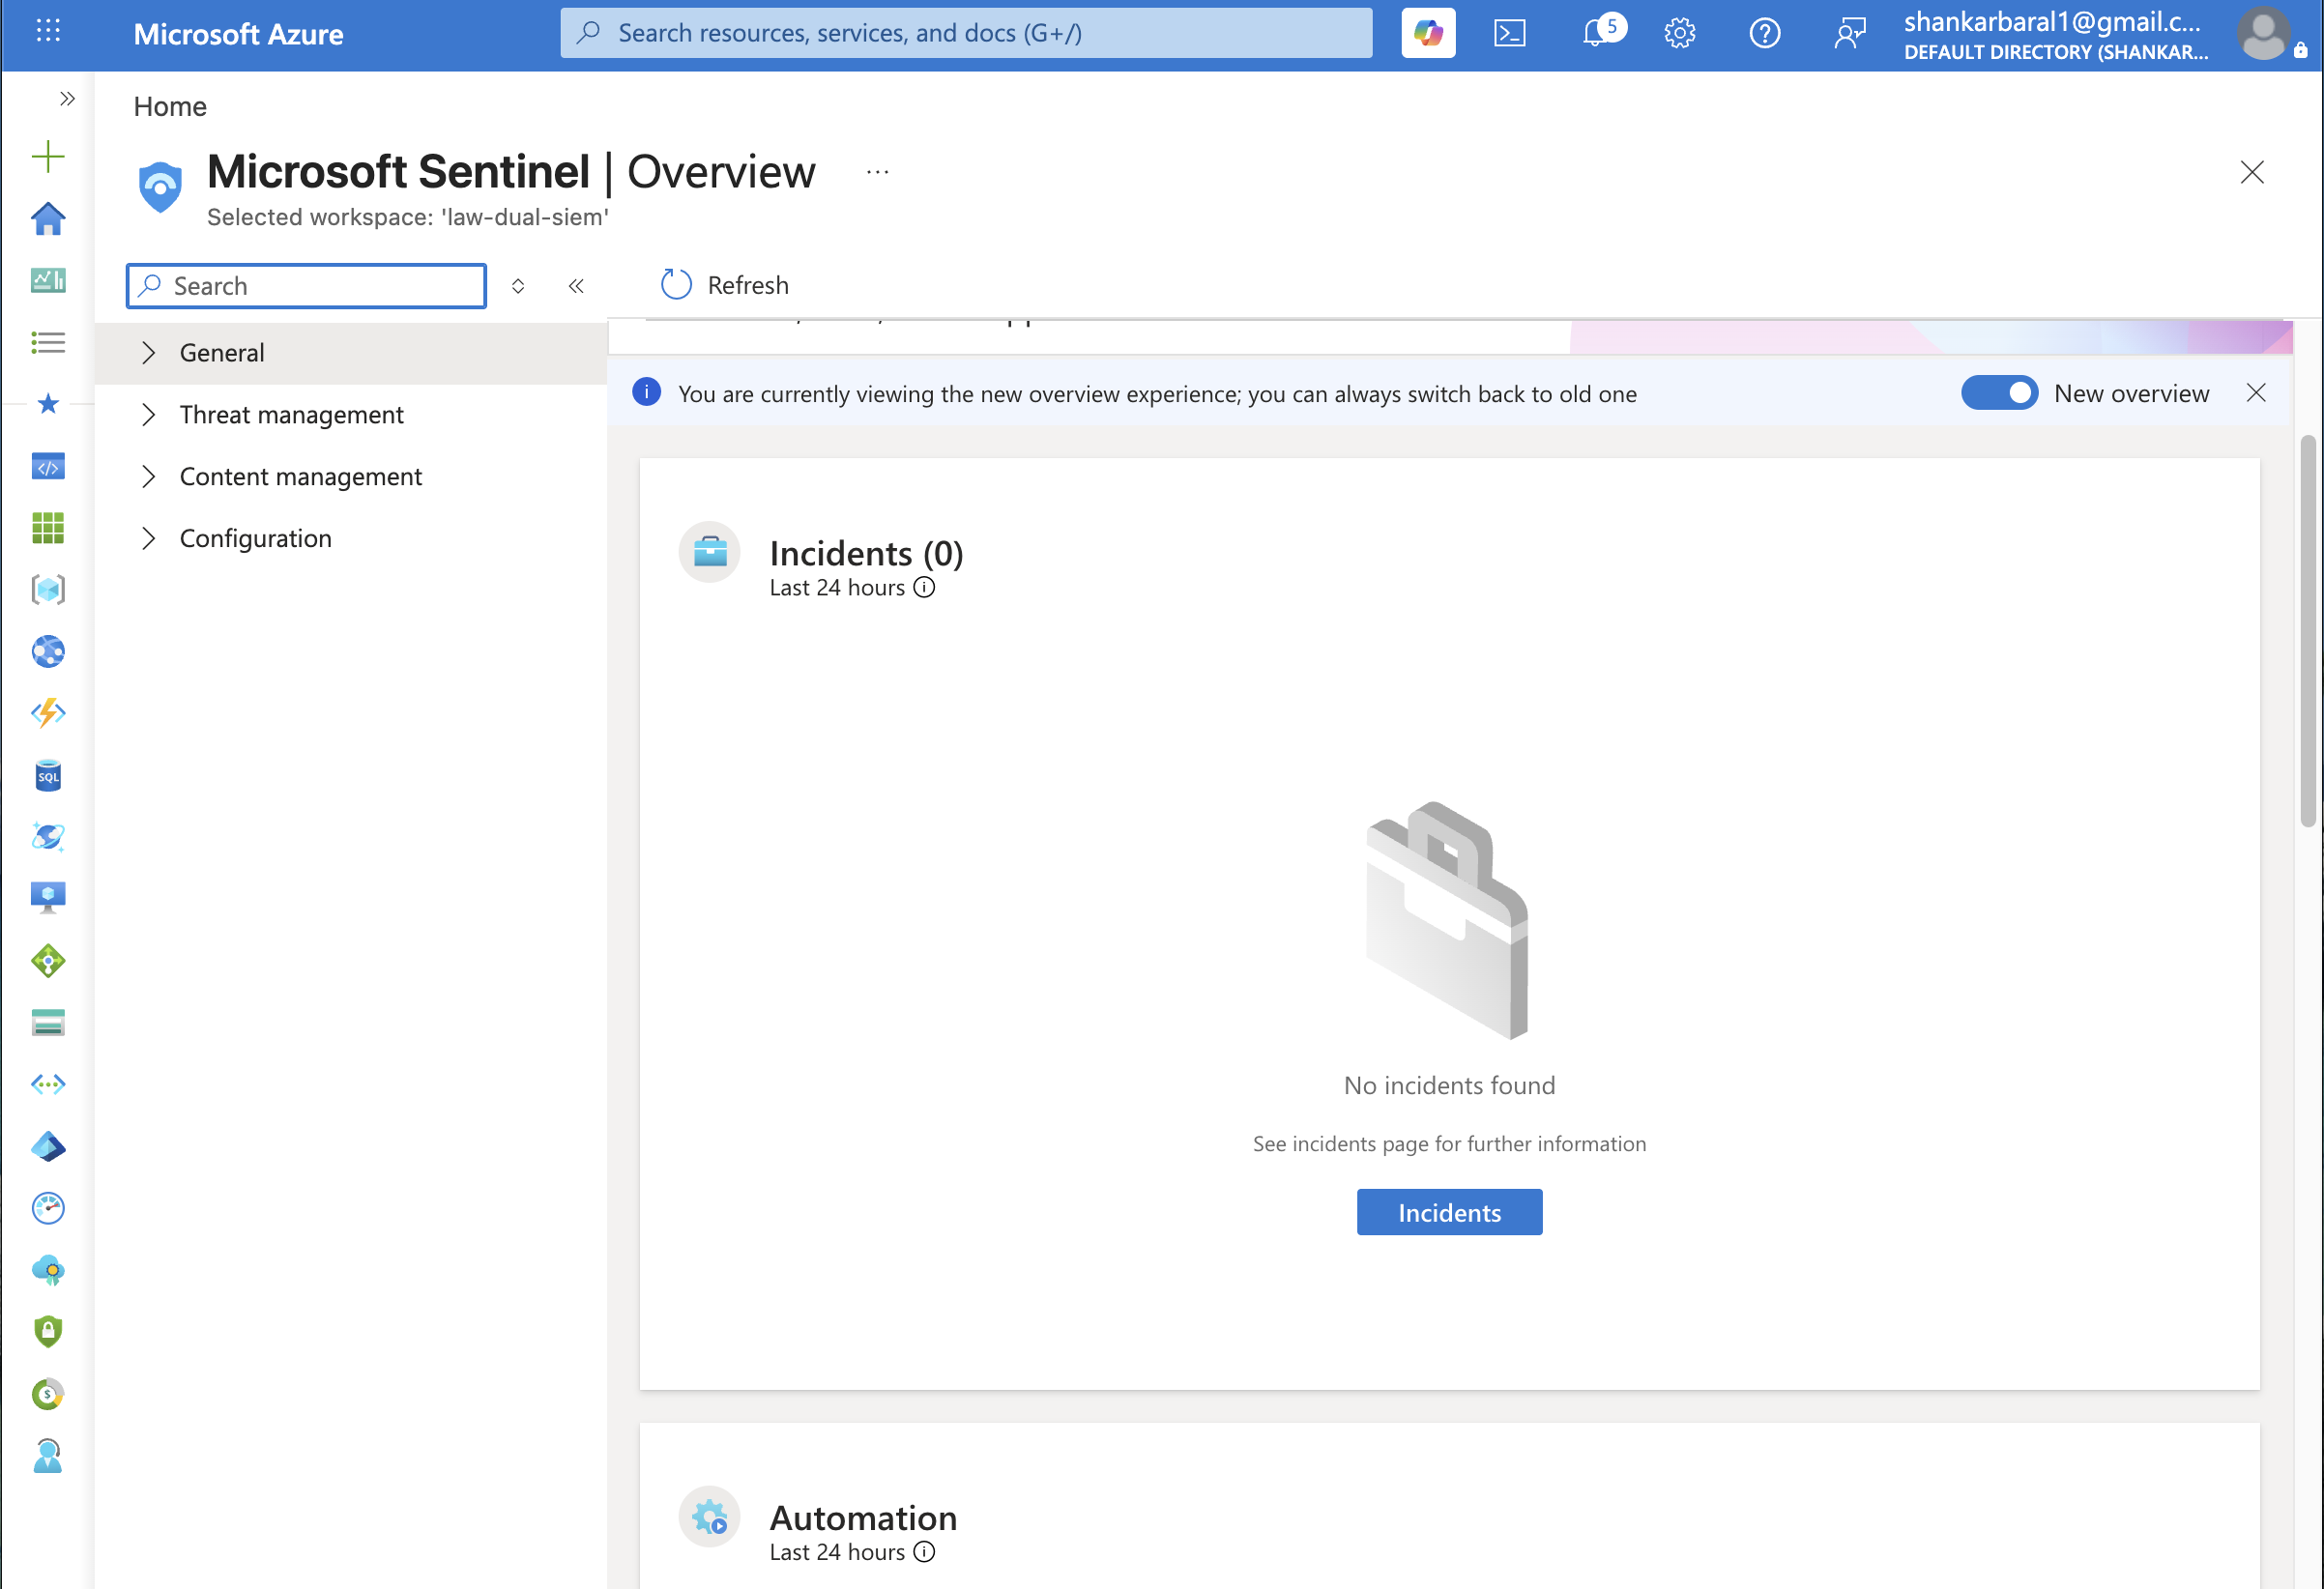
Task: Open the Microsoft Defender for Cloud shield icon
Action: (x=48, y=1332)
